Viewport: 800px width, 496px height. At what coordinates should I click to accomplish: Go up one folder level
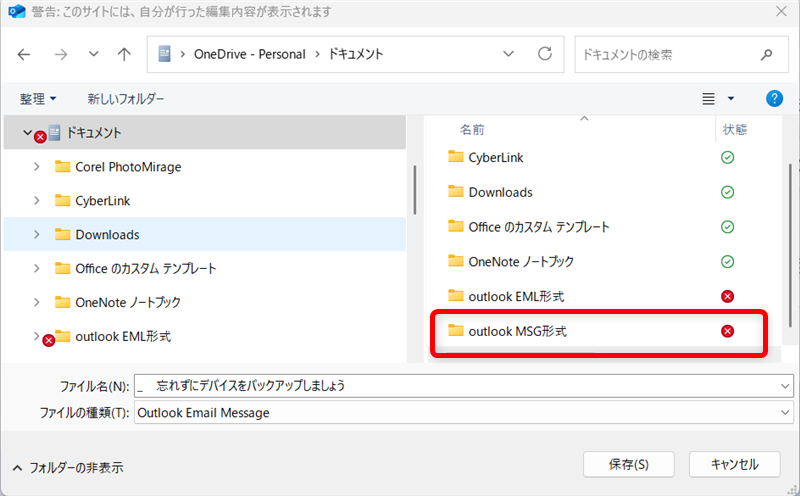[x=124, y=54]
